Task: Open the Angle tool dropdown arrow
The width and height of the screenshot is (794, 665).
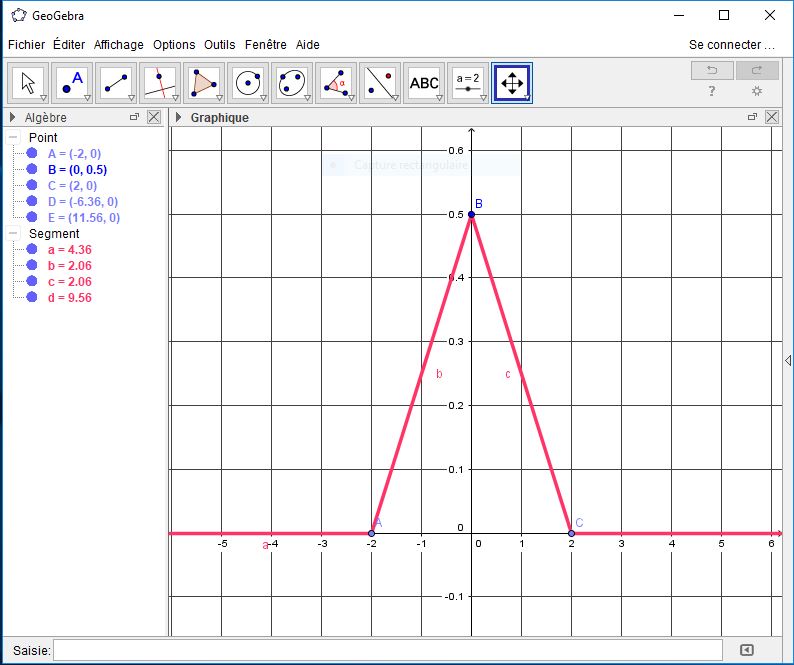Action: point(351,98)
